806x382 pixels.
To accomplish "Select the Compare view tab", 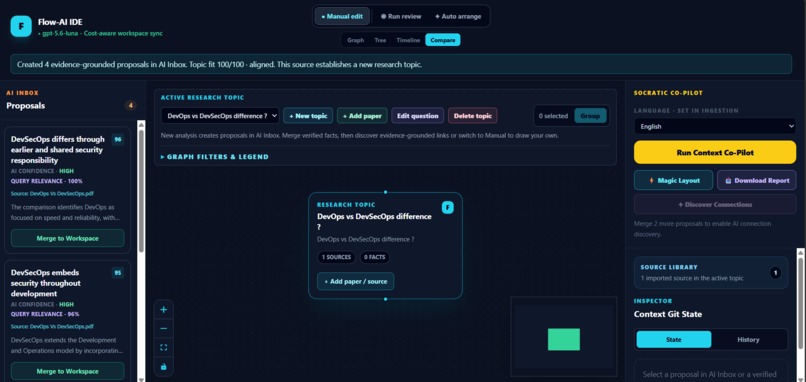I will pos(443,40).
